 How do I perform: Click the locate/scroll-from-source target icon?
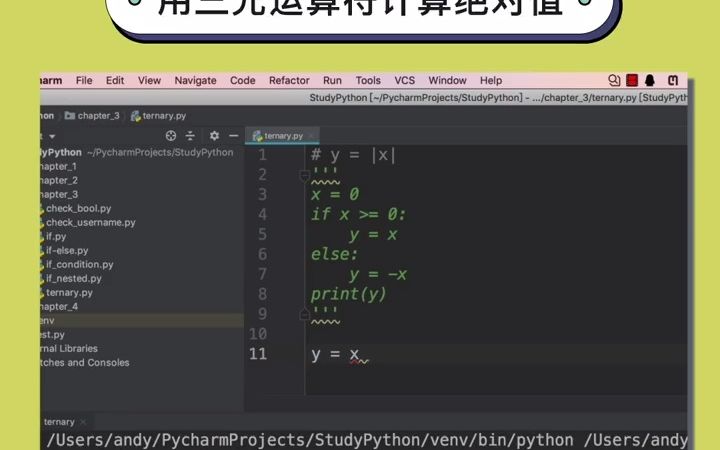coord(171,136)
